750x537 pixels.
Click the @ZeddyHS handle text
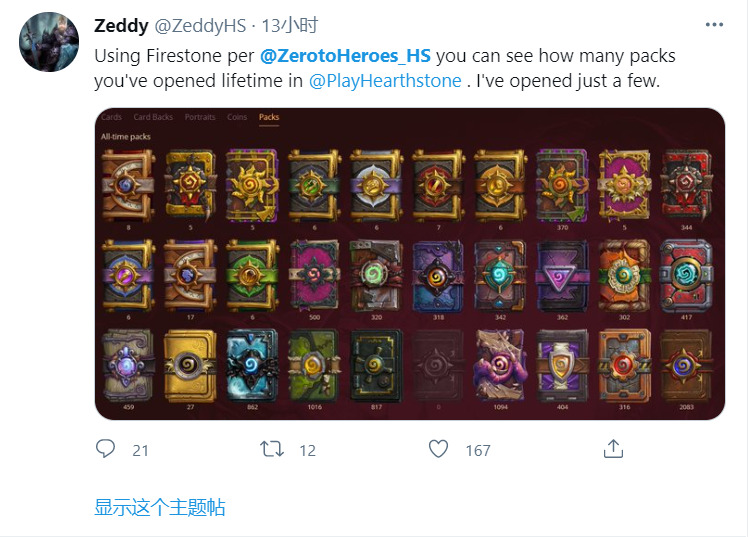click(200, 26)
